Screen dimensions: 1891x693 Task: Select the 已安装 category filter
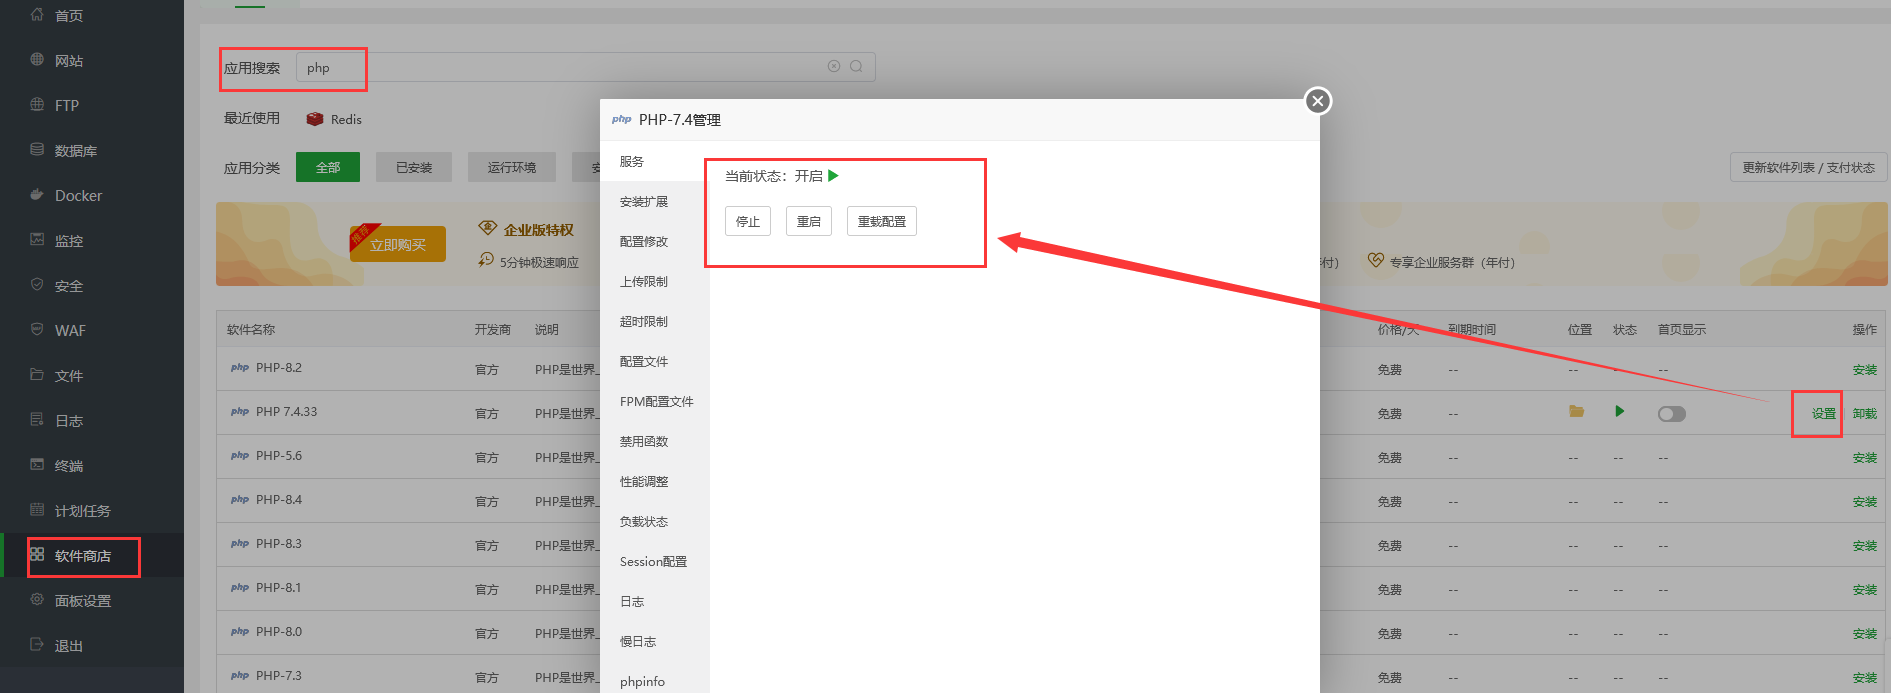click(x=414, y=168)
